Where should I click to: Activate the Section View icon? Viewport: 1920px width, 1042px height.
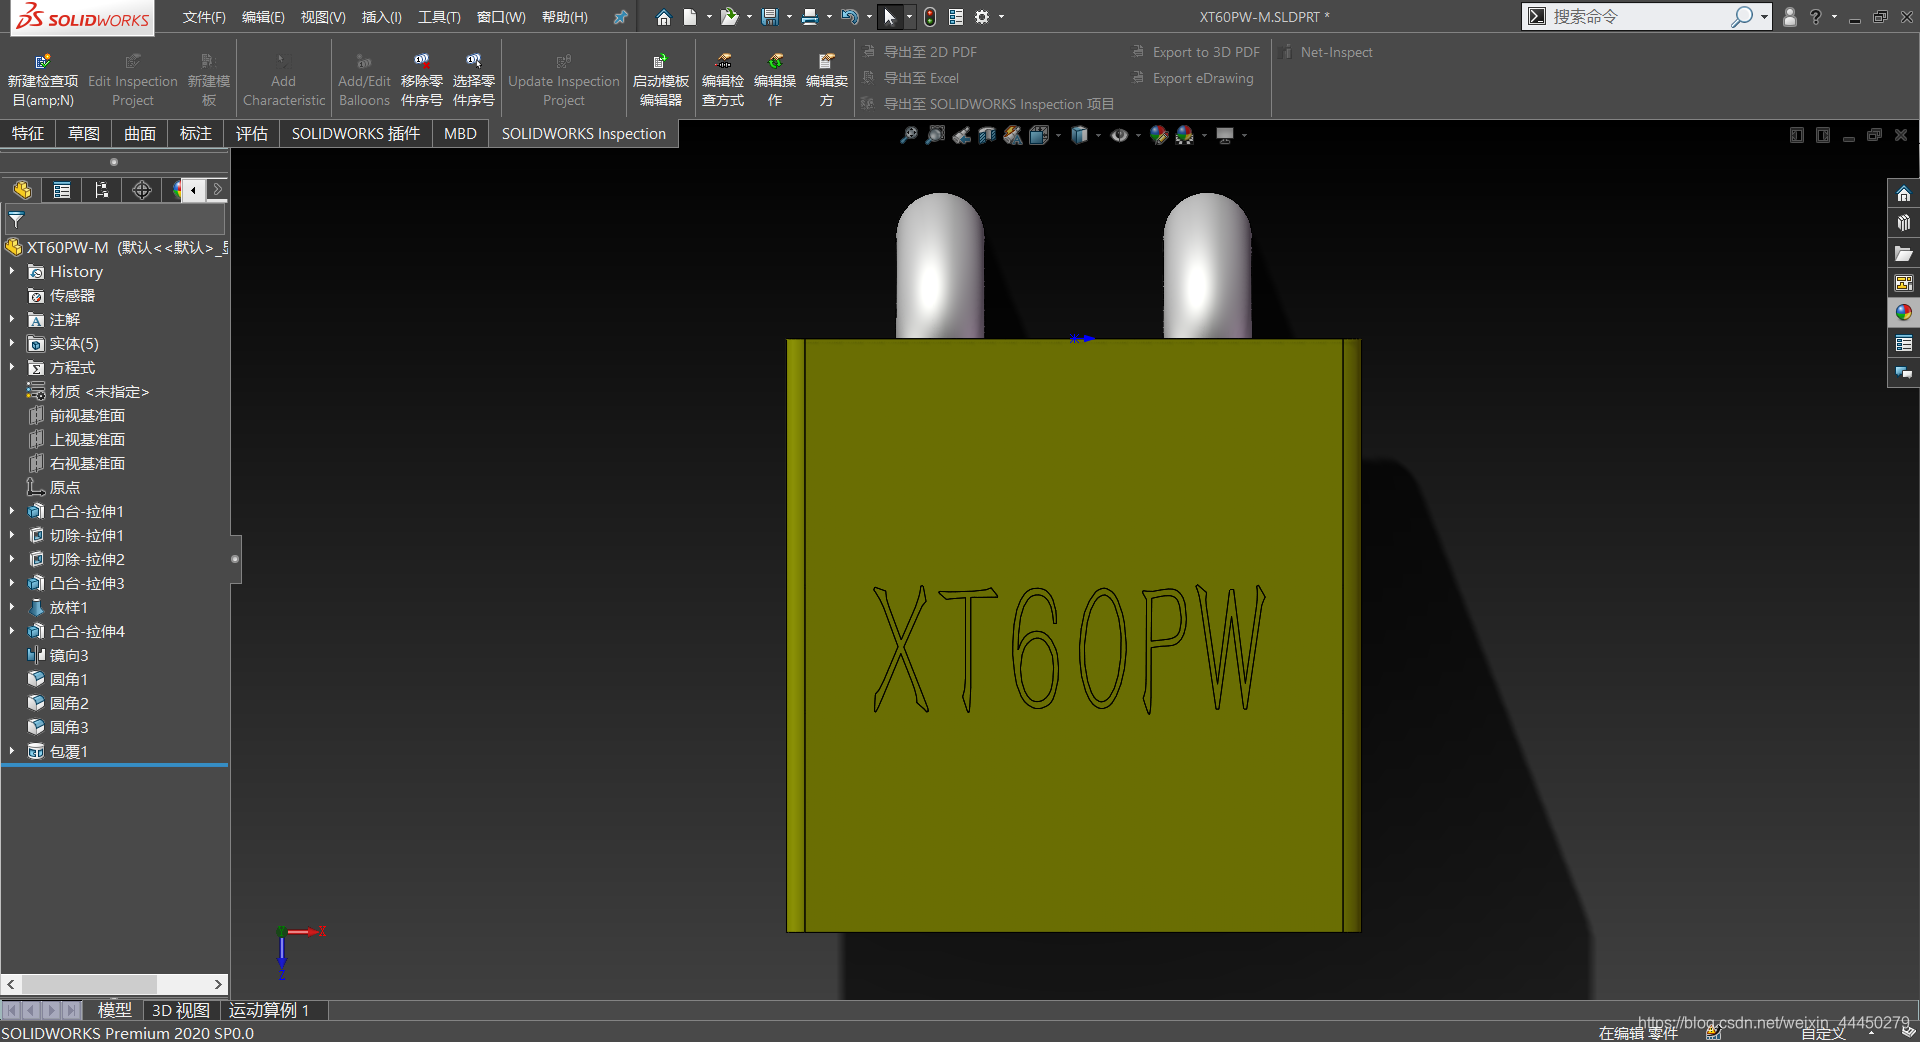(987, 135)
